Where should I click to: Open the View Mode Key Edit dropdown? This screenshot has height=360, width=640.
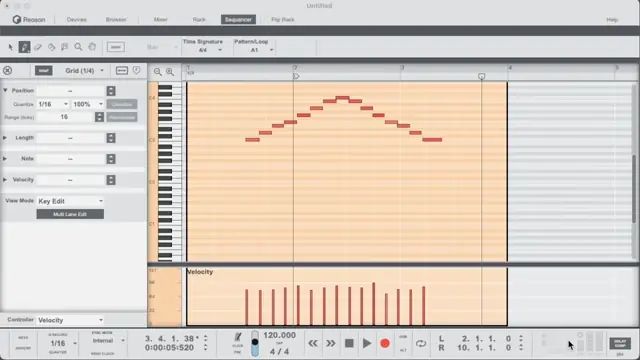[70, 201]
